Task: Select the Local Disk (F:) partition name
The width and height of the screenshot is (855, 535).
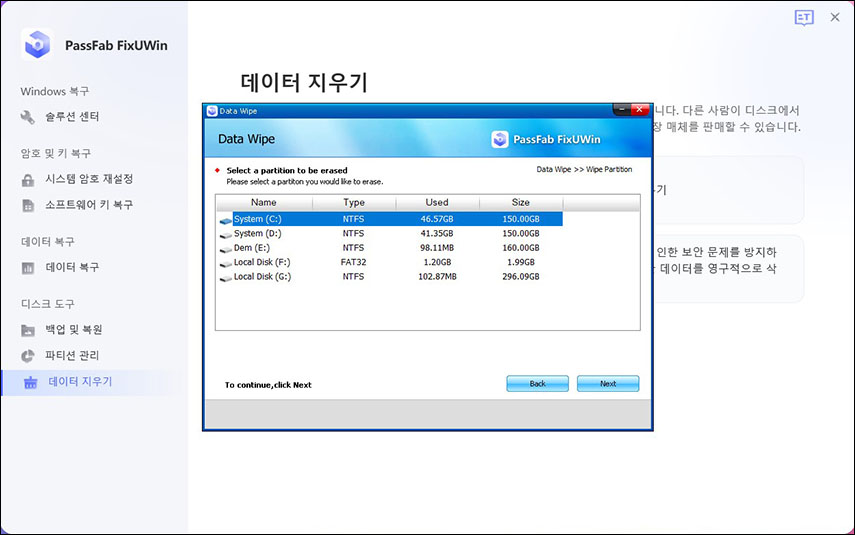Action: click(x=262, y=262)
